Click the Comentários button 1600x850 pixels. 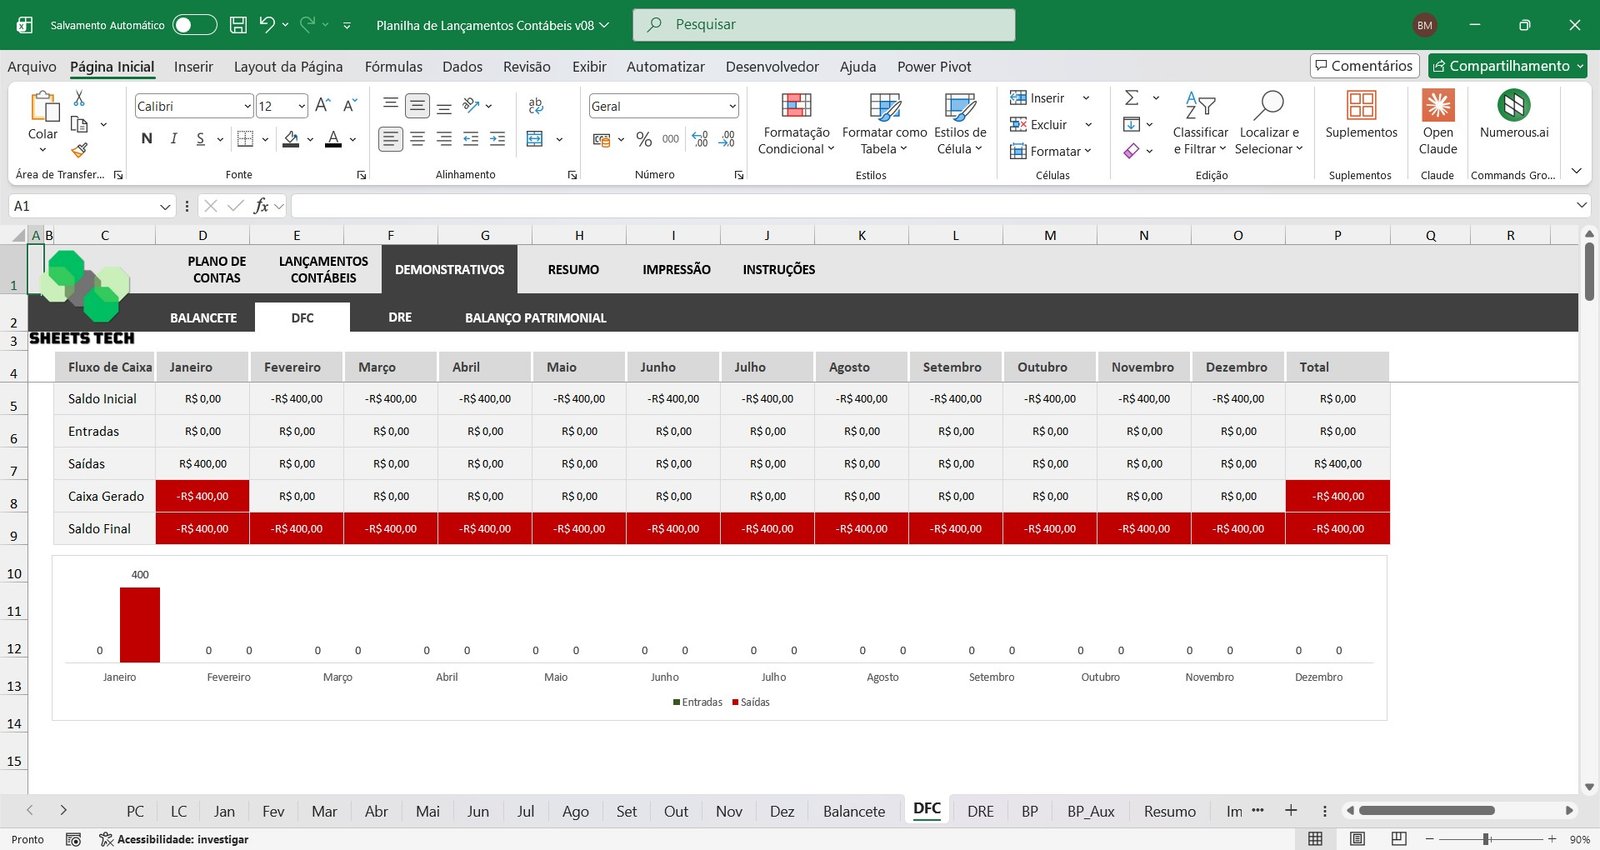click(1364, 66)
